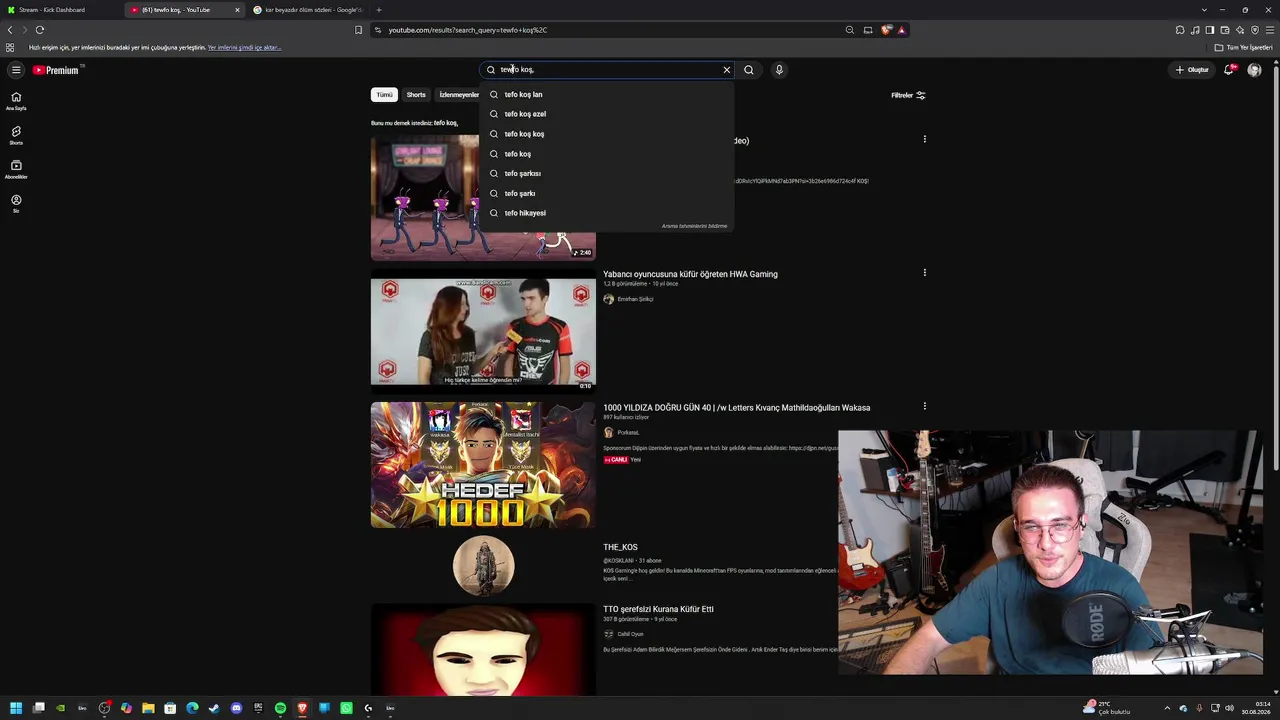Click the 'tefo koş,' did-you-mean link
1280x720 pixels.
(x=446, y=123)
